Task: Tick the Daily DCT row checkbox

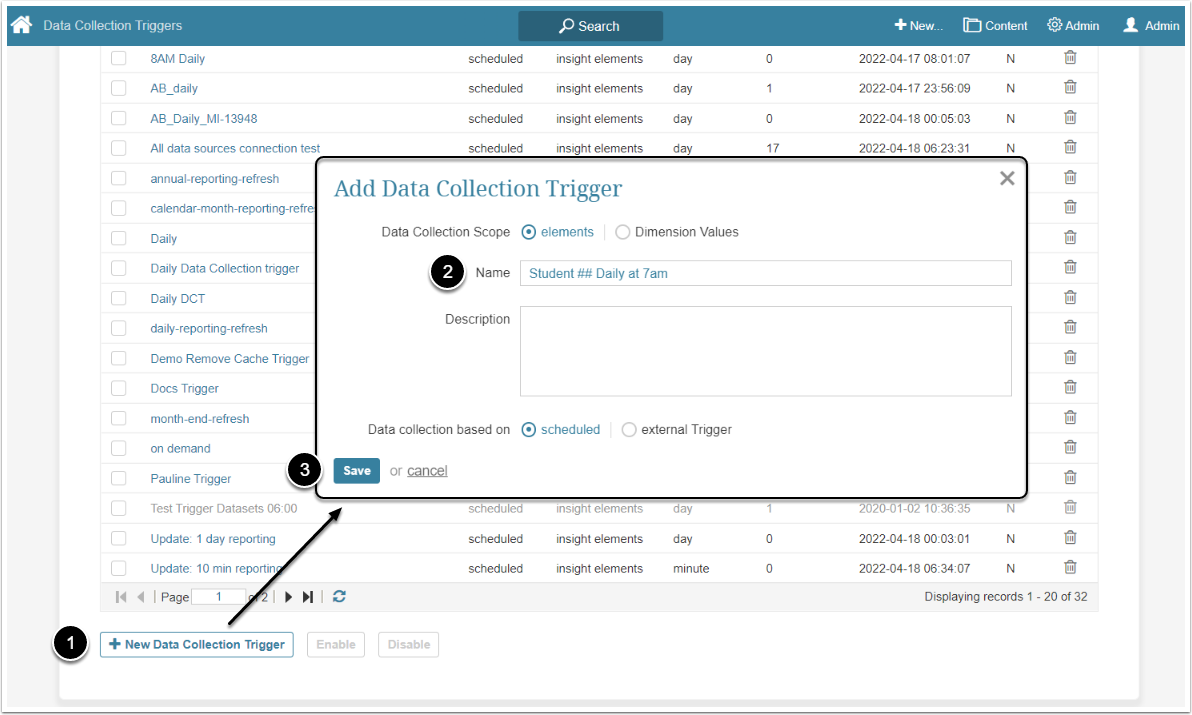Action: coord(119,299)
